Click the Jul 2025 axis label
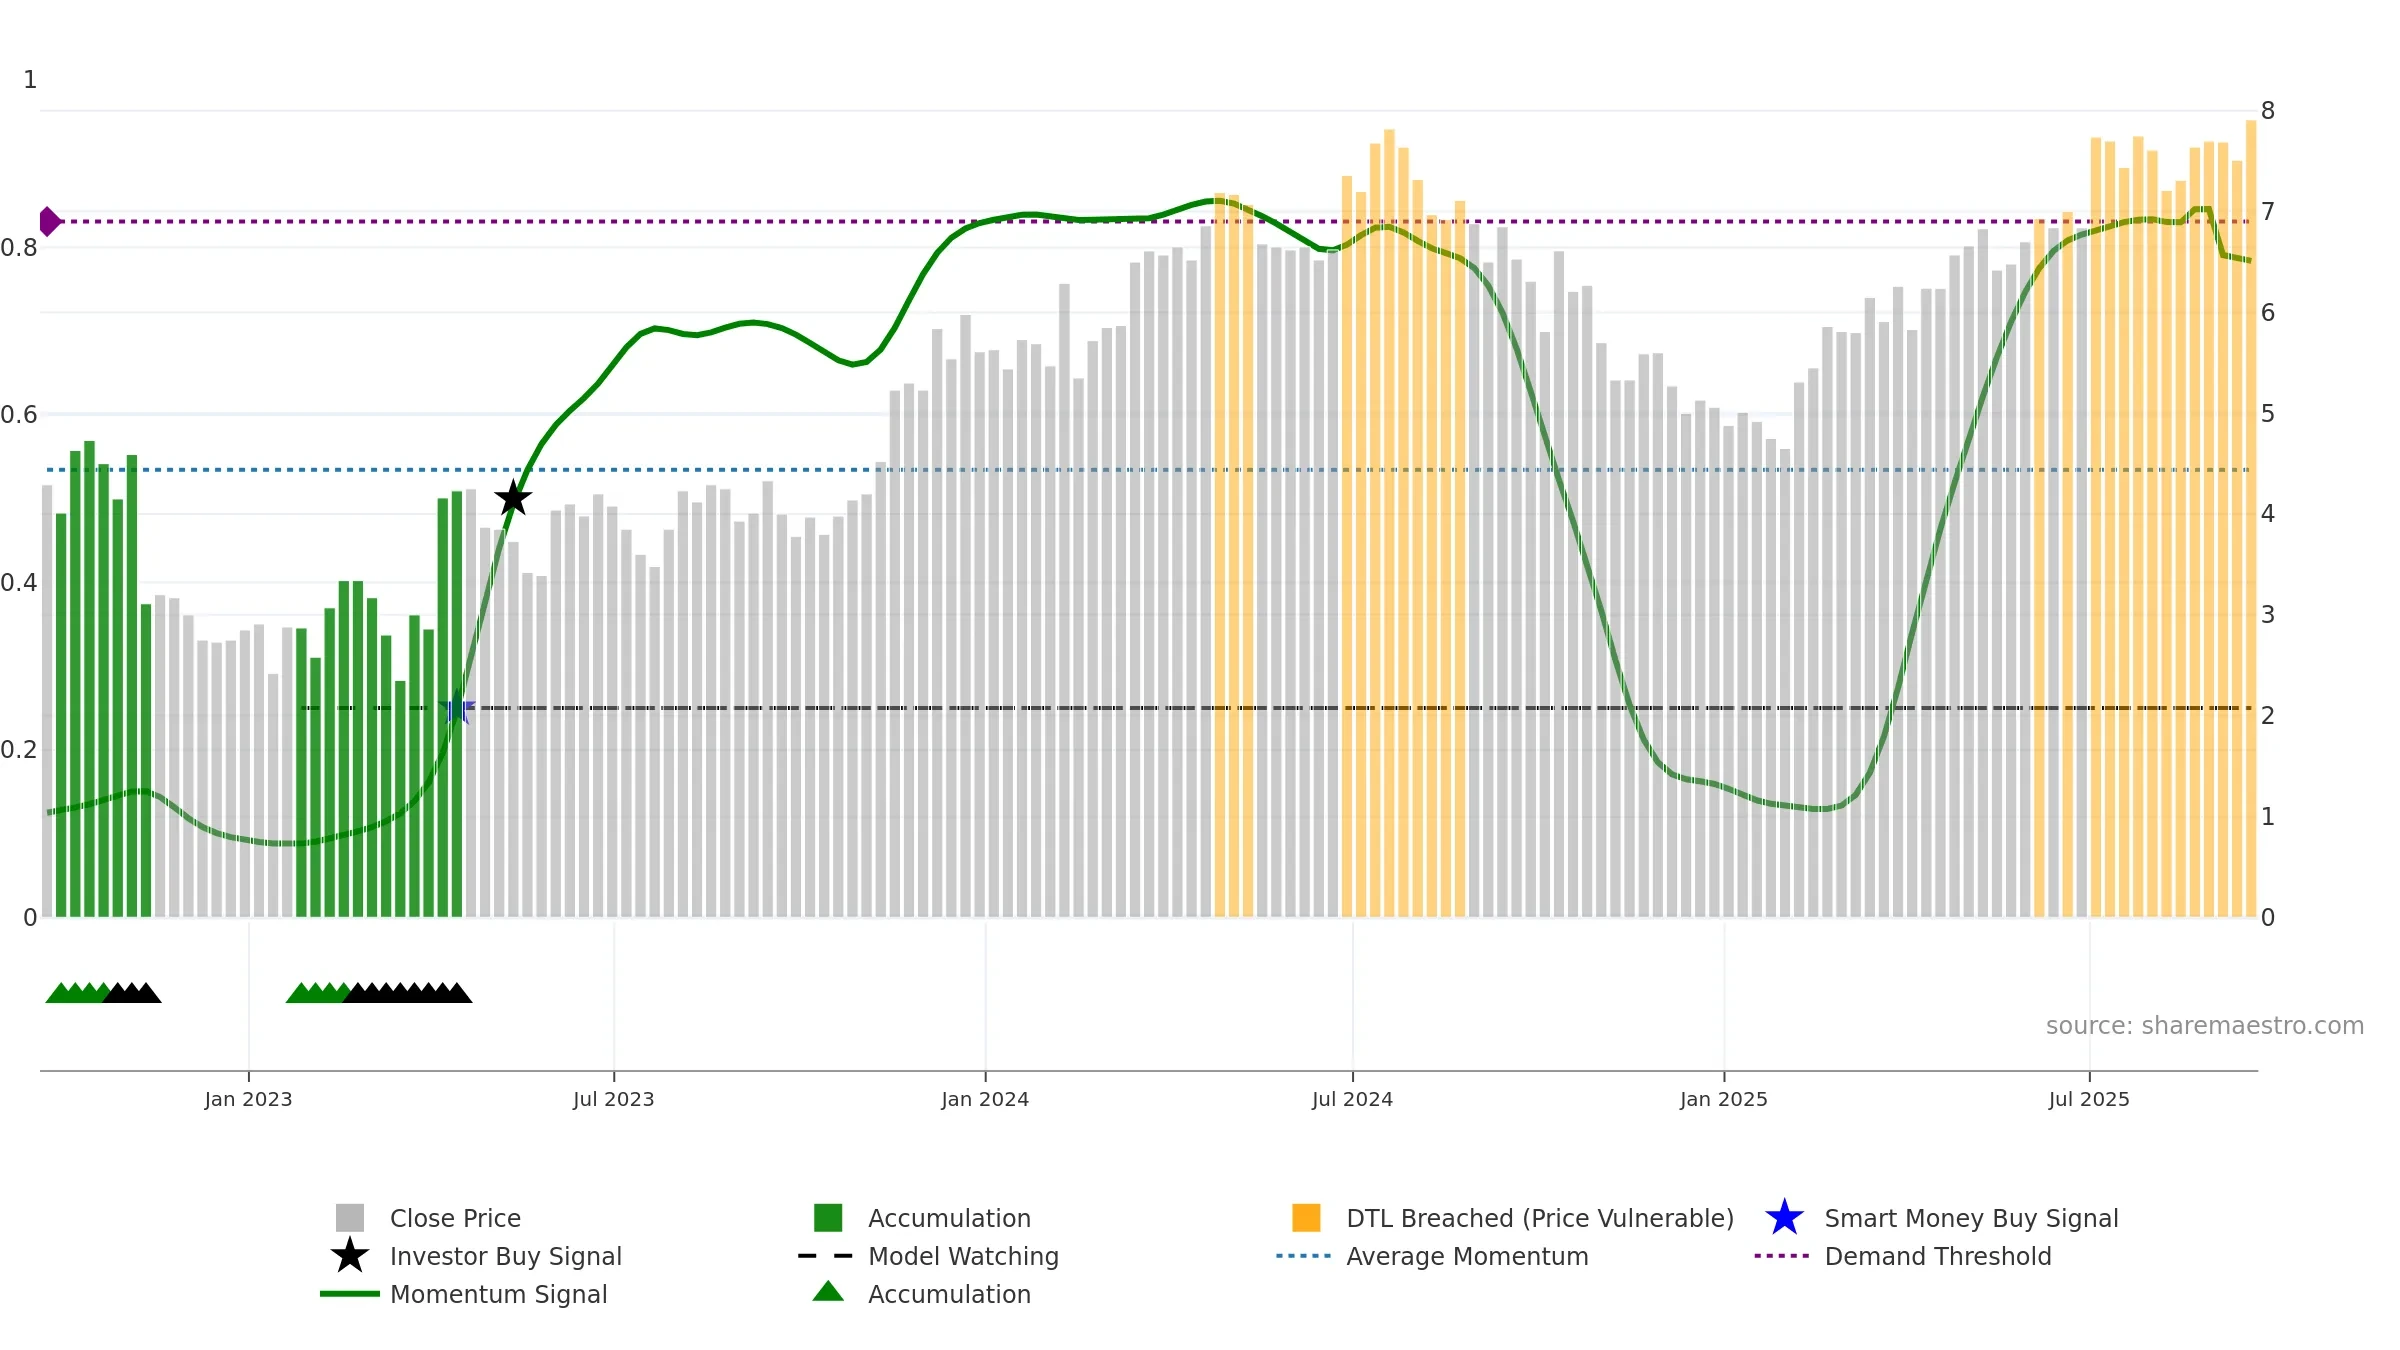2400x1350 pixels. coord(2089,1100)
